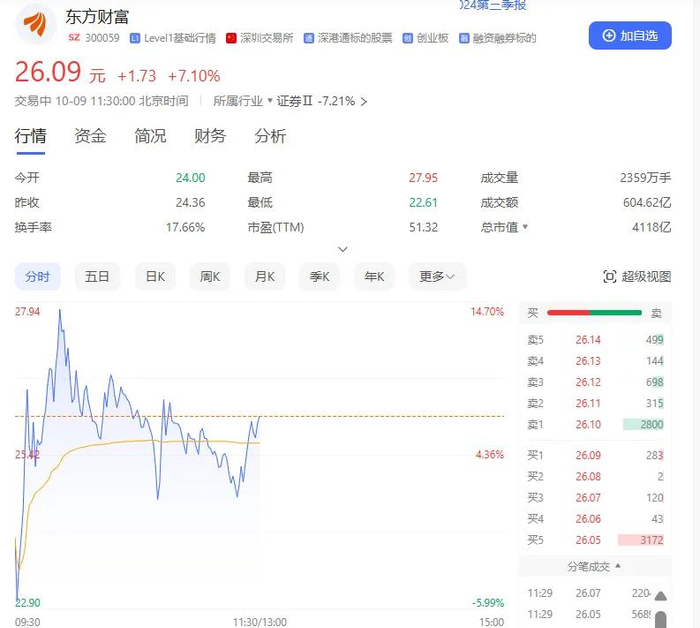Switch to the 财务 tab
The width and height of the screenshot is (700, 628).
point(210,136)
